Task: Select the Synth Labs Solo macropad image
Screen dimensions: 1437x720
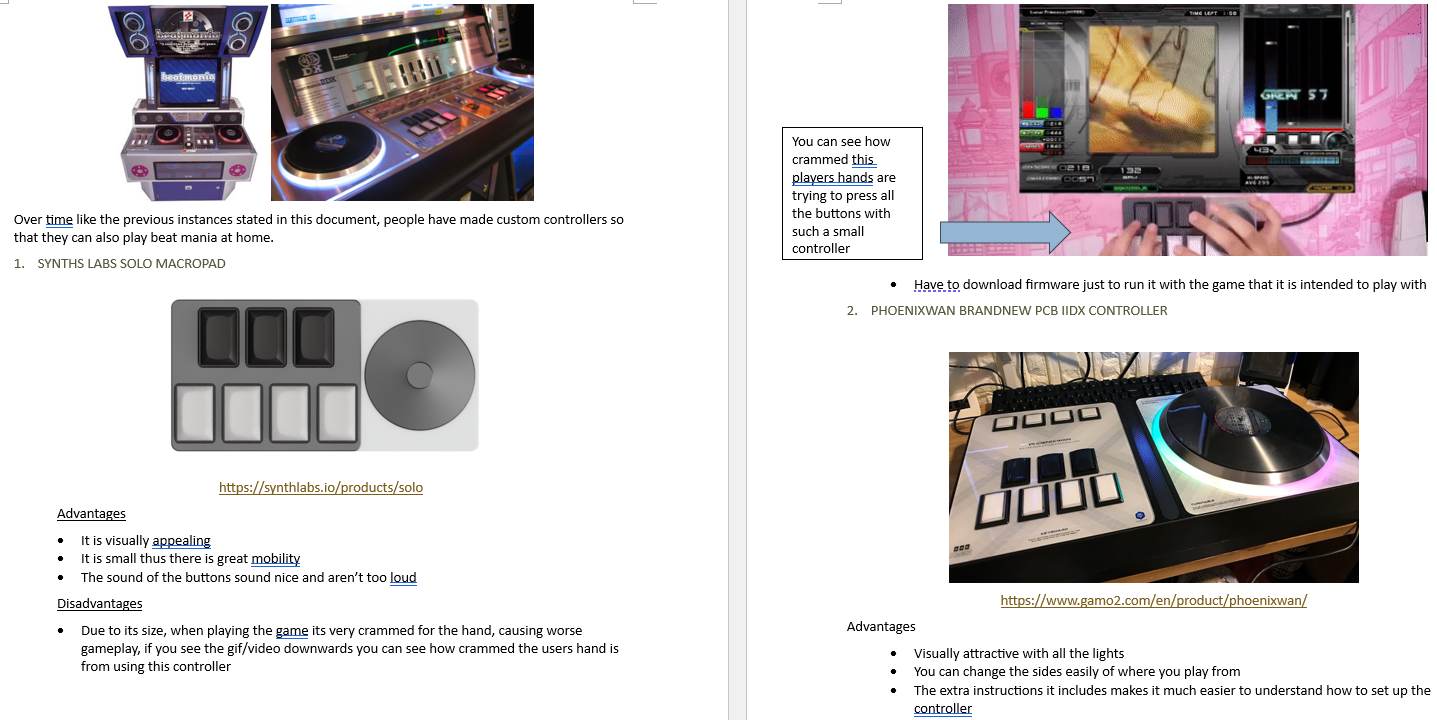Action: tap(324, 375)
